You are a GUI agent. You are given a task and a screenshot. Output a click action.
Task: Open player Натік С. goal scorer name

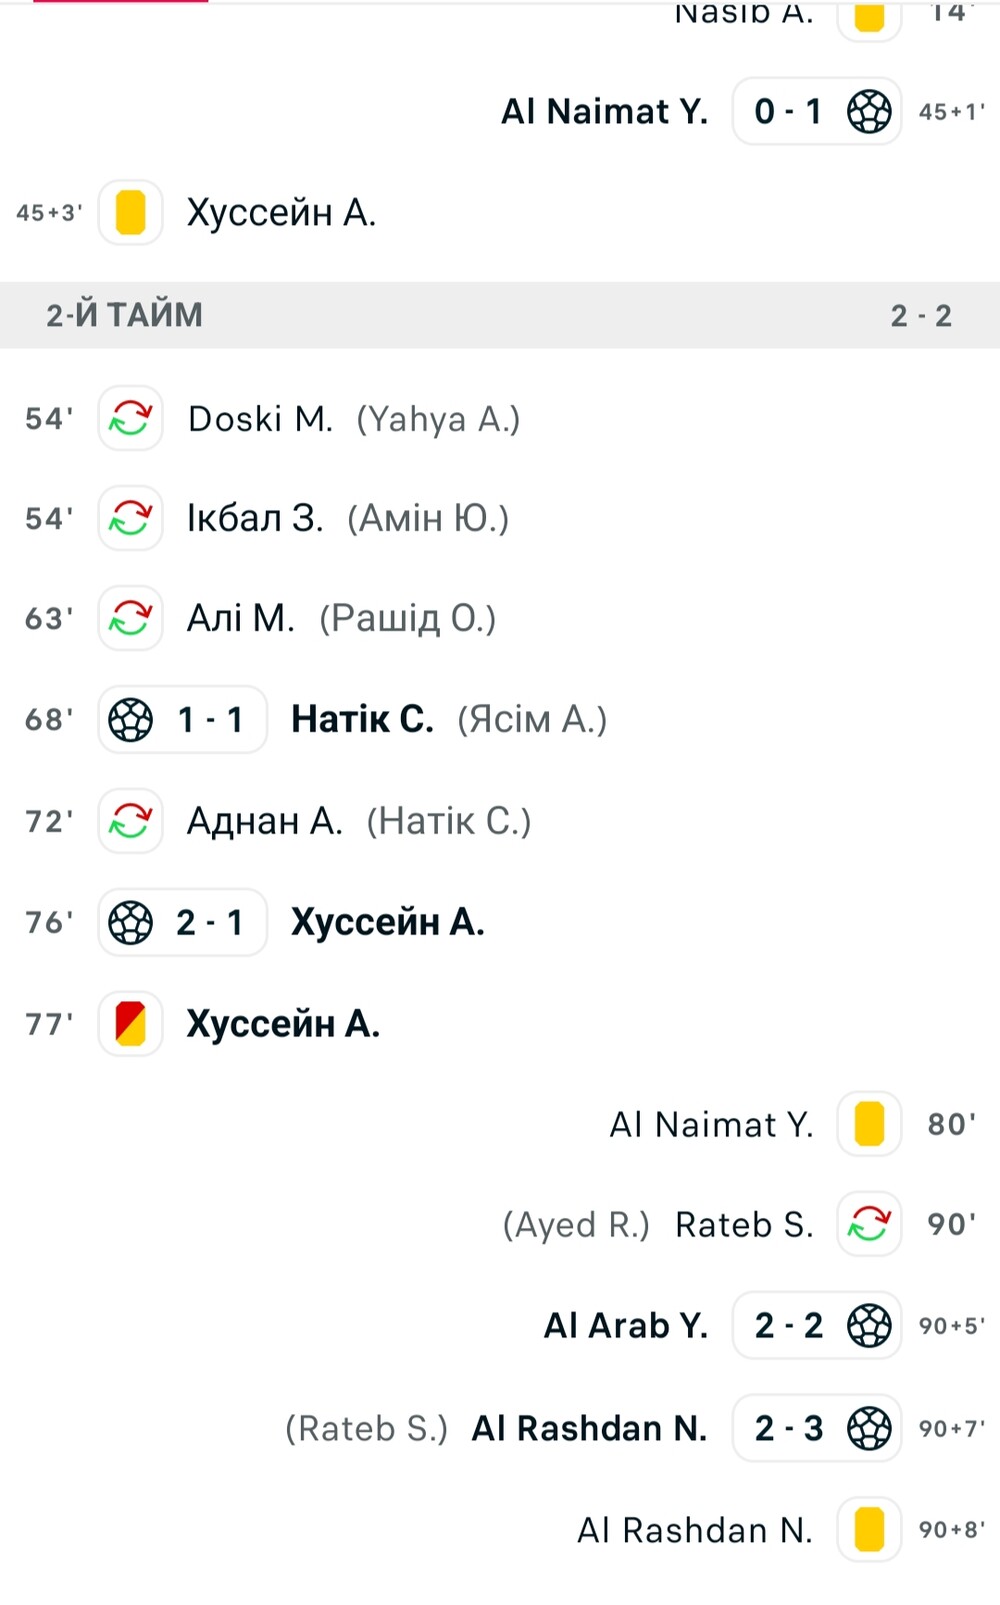[362, 719]
